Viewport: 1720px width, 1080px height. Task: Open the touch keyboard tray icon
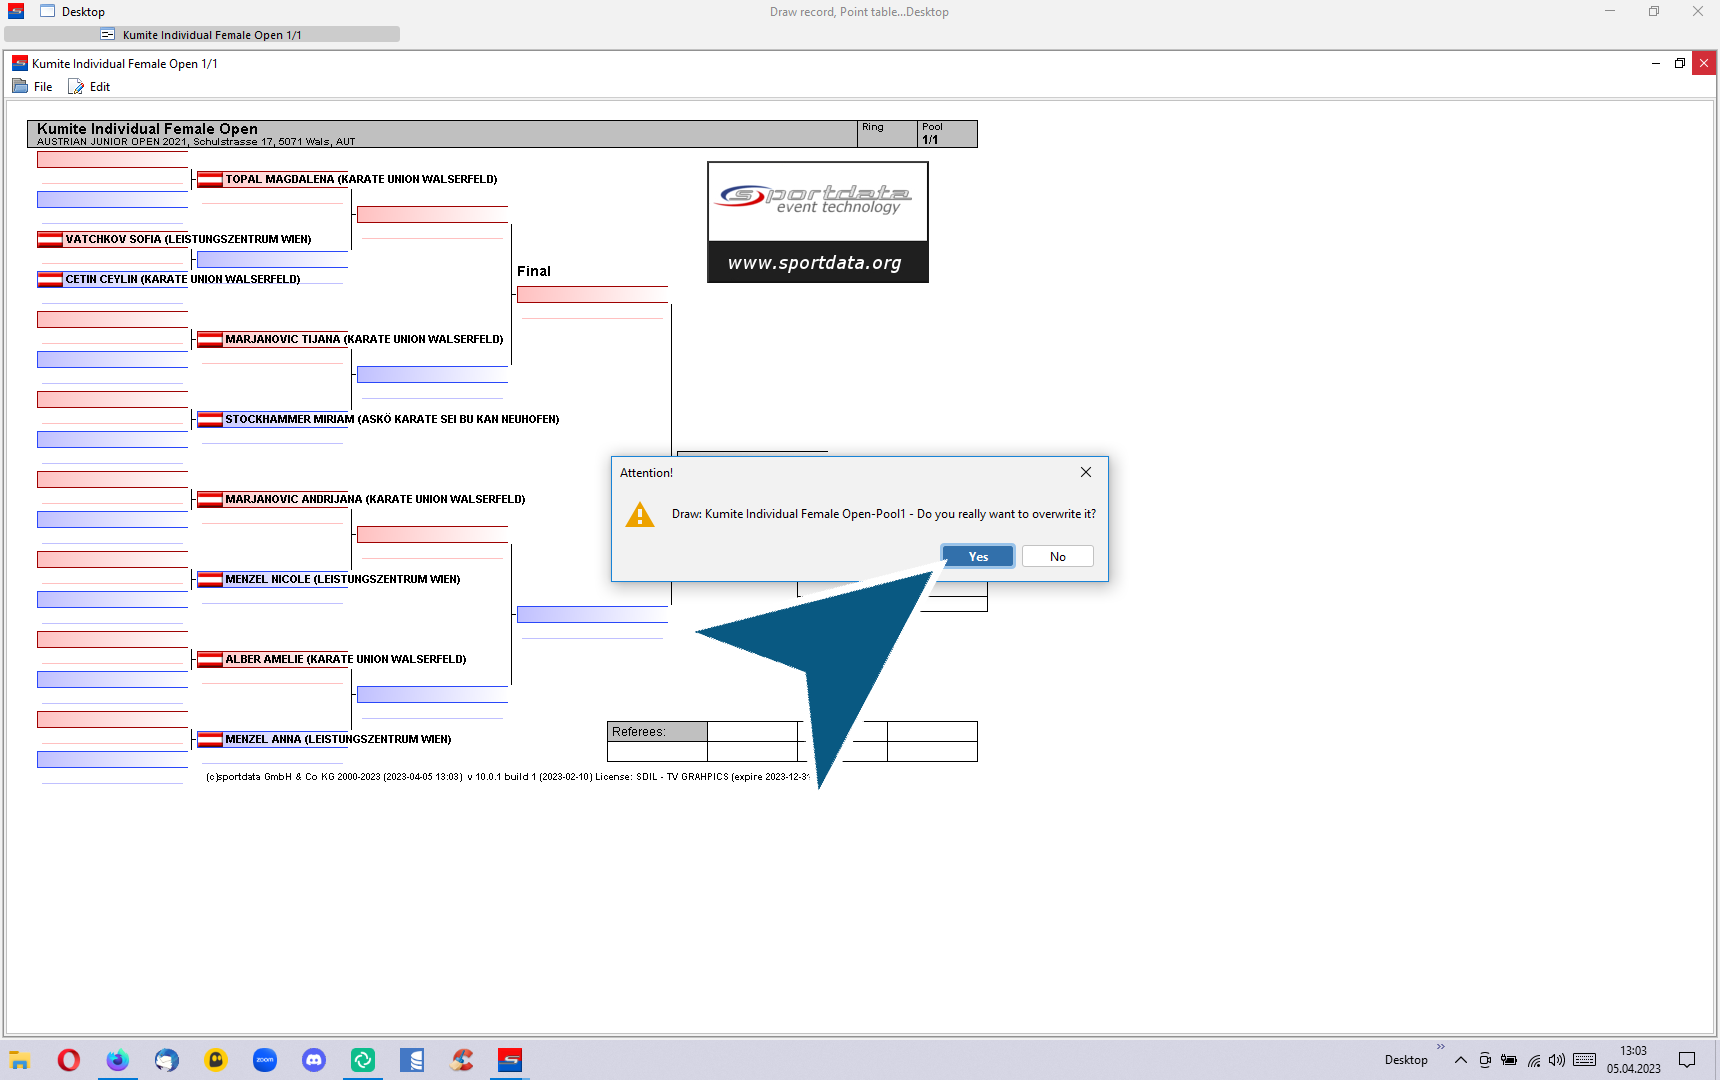[x=1584, y=1060]
